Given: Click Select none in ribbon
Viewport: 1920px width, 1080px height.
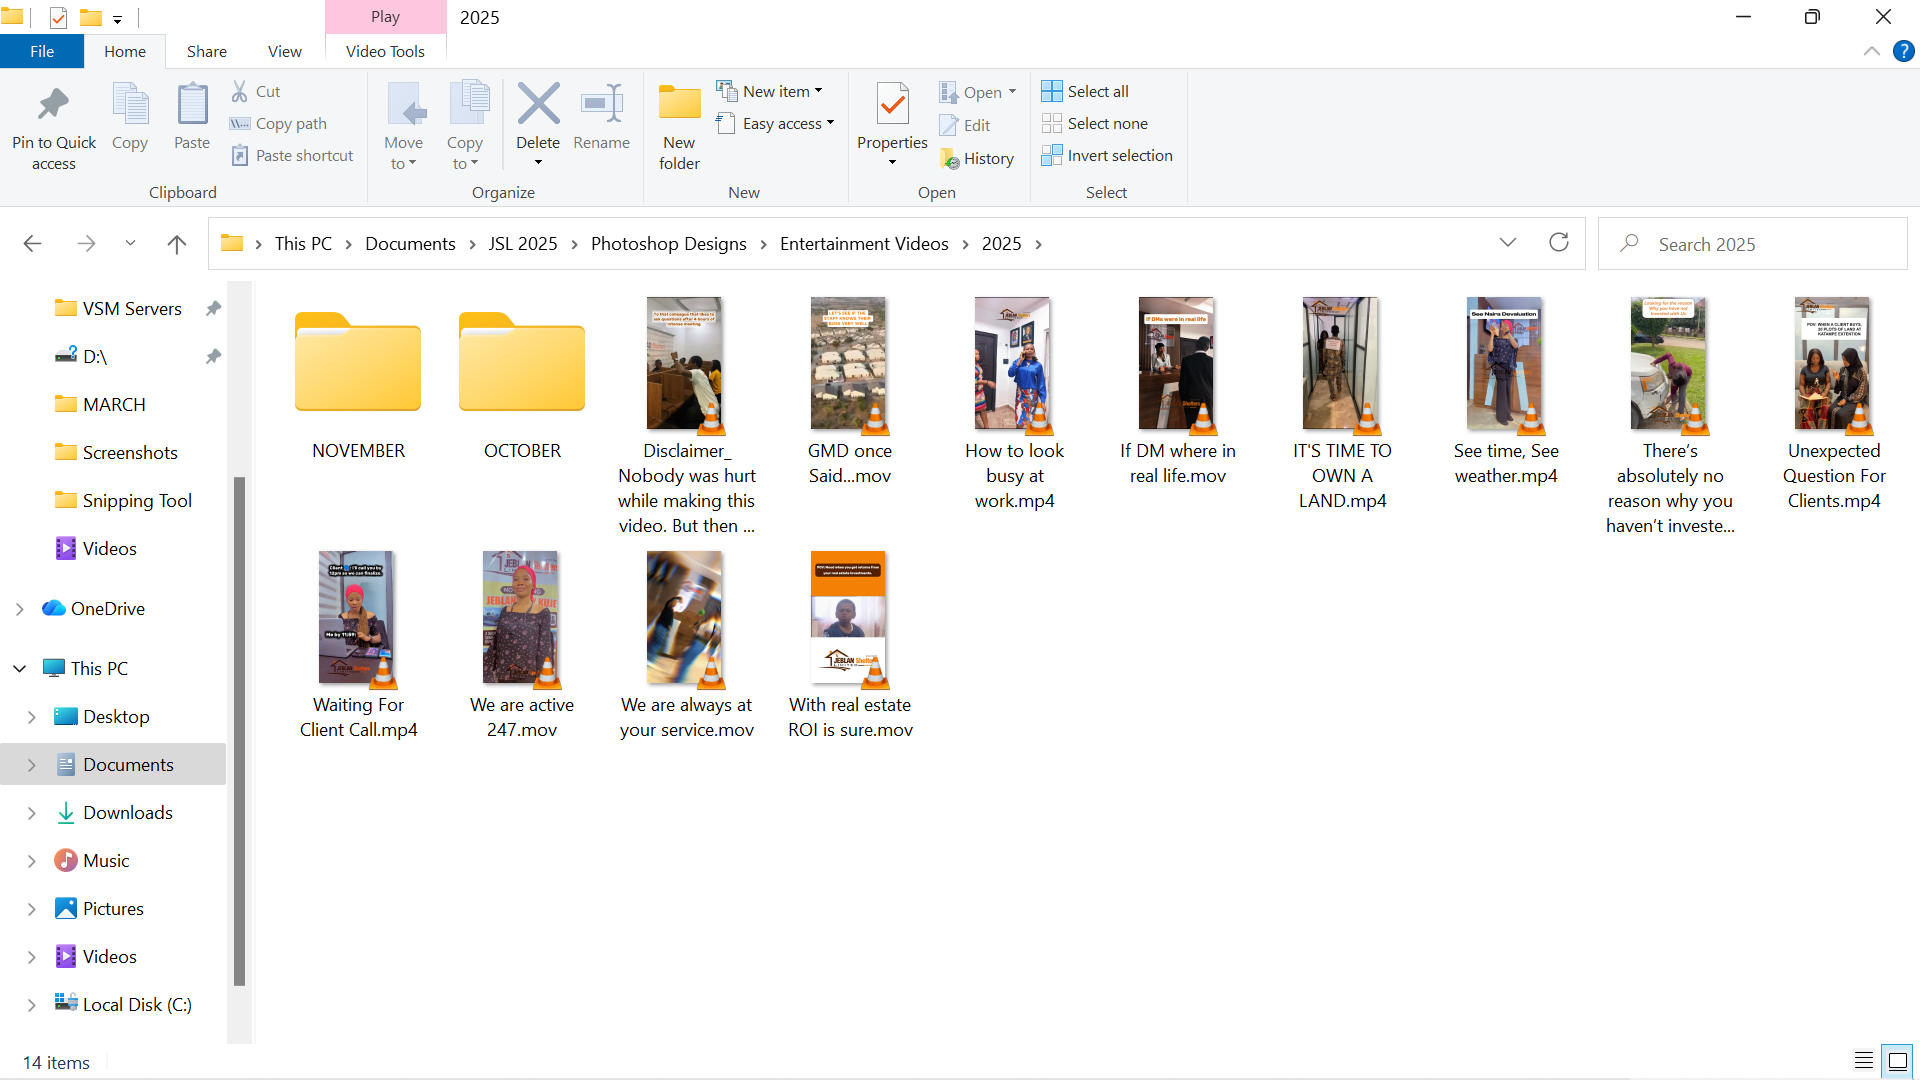Looking at the screenshot, I should pos(1095,123).
